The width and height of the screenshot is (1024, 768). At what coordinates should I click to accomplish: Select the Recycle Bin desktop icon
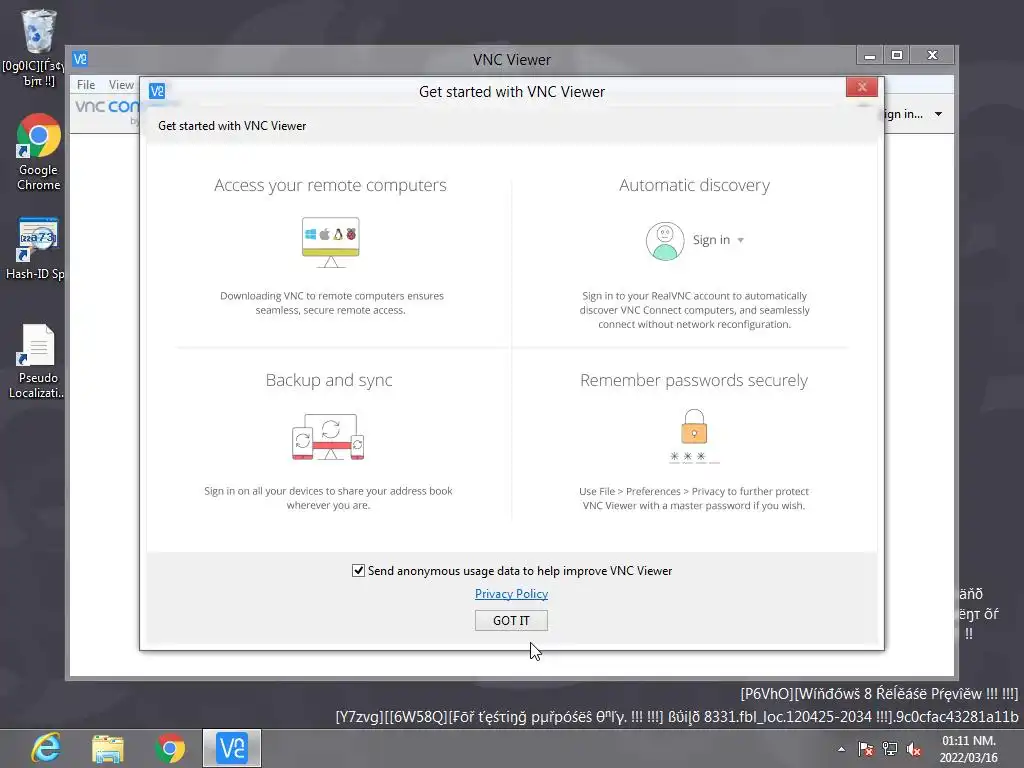[x=38, y=48]
